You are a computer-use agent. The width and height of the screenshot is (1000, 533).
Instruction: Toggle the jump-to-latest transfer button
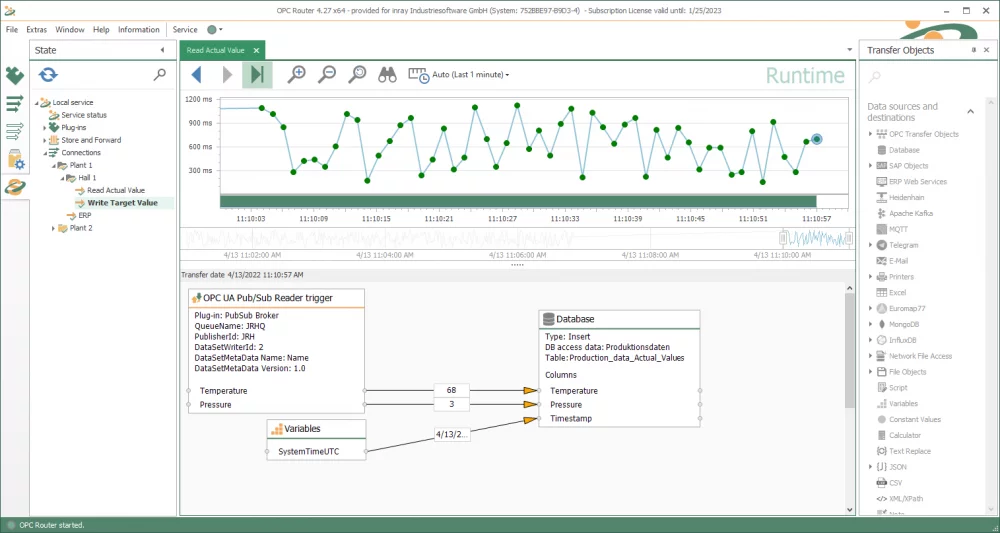(257, 75)
